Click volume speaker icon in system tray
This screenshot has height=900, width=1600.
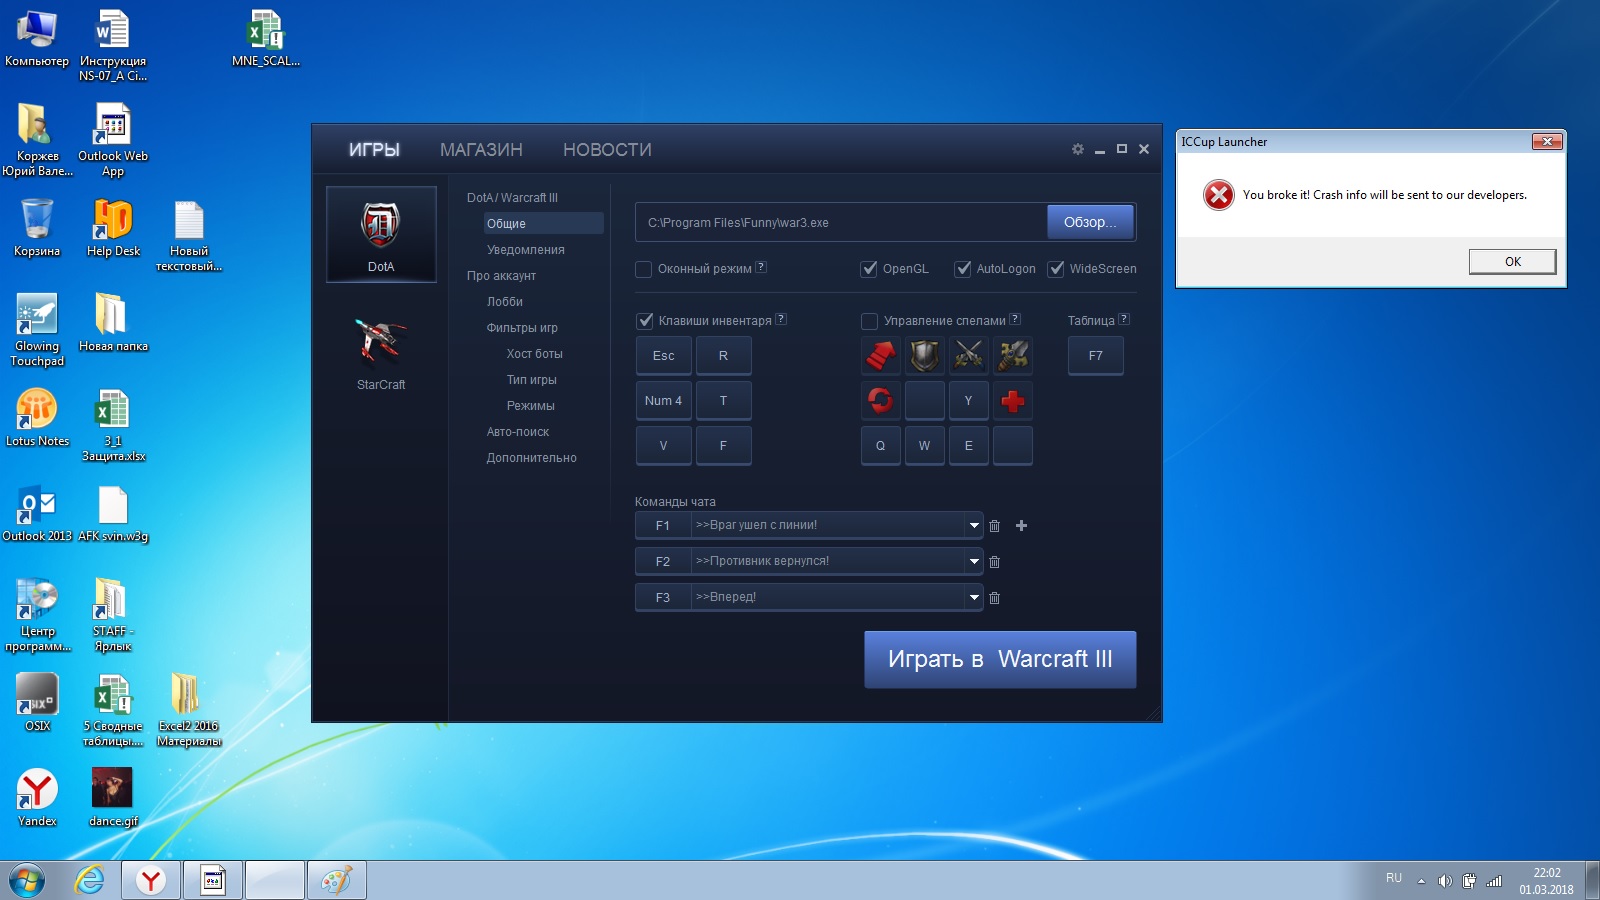pos(1445,881)
